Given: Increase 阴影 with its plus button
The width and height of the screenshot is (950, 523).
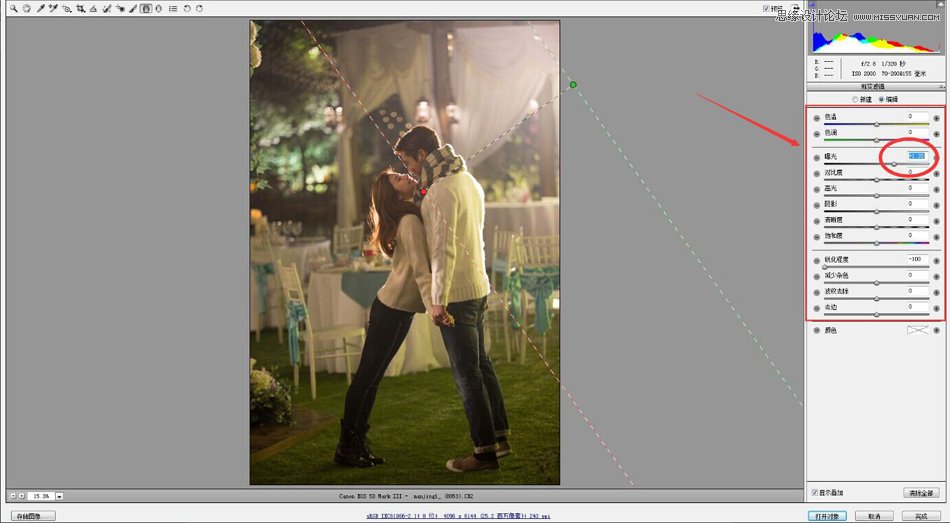Looking at the screenshot, I should pyautogui.click(x=937, y=205).
